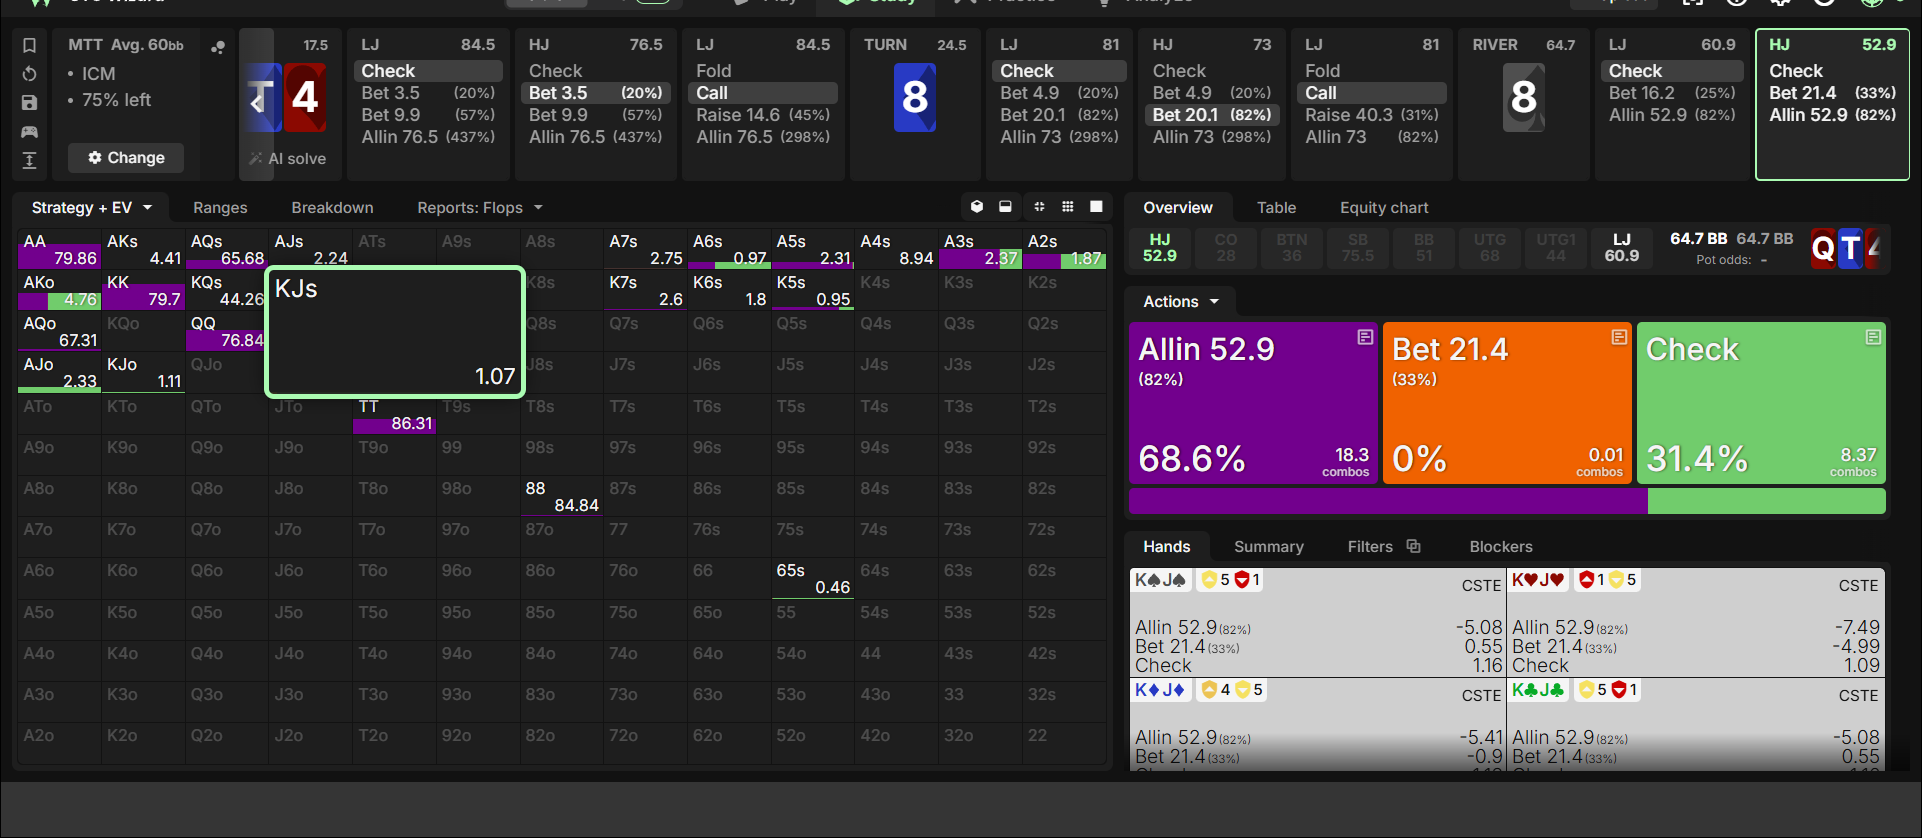
Task: Click expand icon on Allin 52.9 action card
Action: tap(1365, 337)
